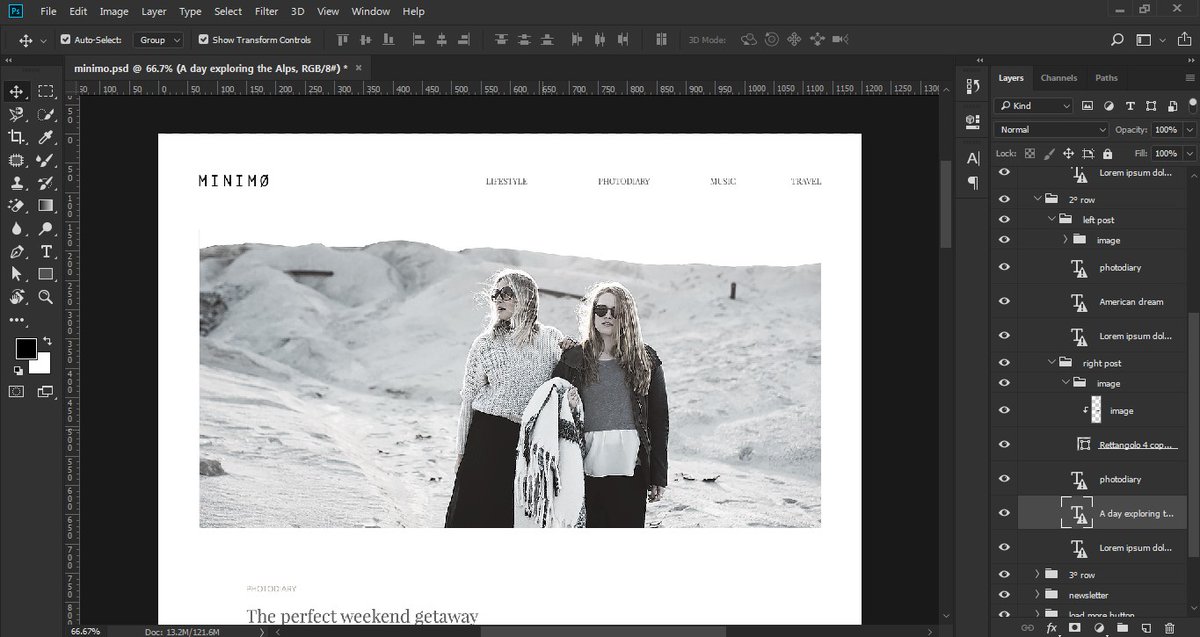Filter layers by type layers

point(1130,106)
